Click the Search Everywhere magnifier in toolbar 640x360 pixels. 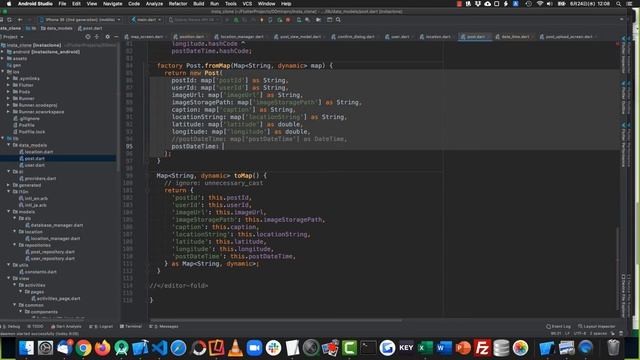338,20
